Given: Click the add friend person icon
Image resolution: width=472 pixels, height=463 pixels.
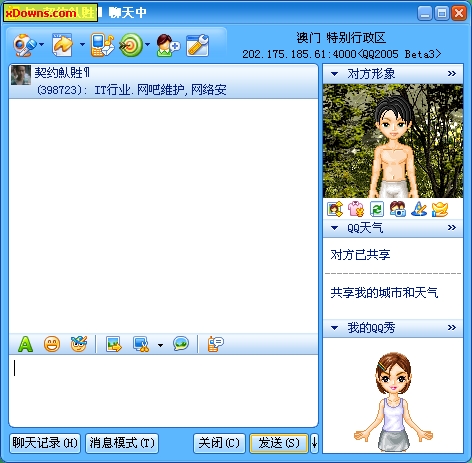Looking at the screenshot, I should click(x=168, y=45).
